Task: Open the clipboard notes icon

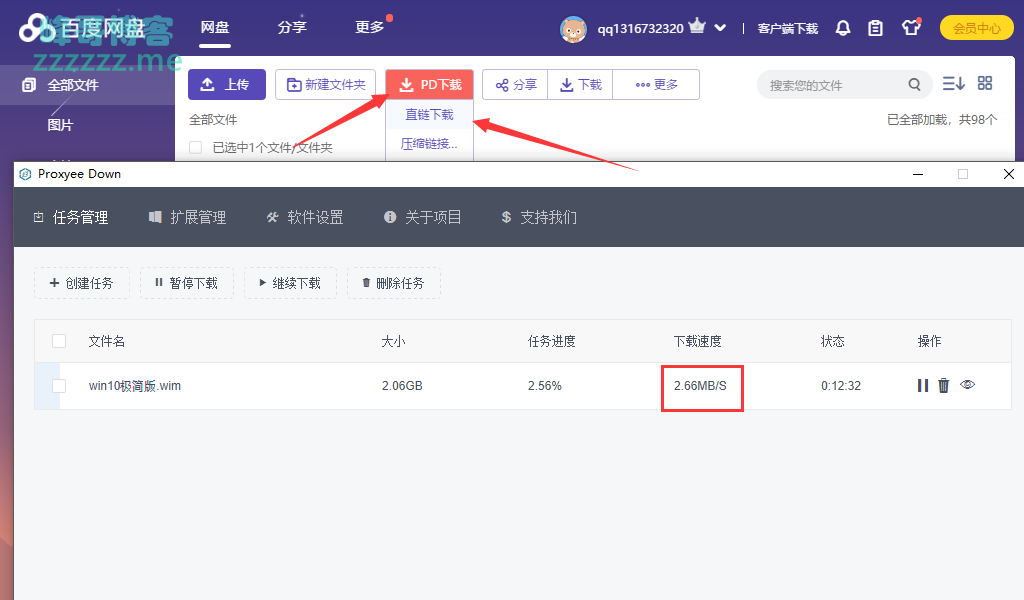Action: [x=875, y=28]
